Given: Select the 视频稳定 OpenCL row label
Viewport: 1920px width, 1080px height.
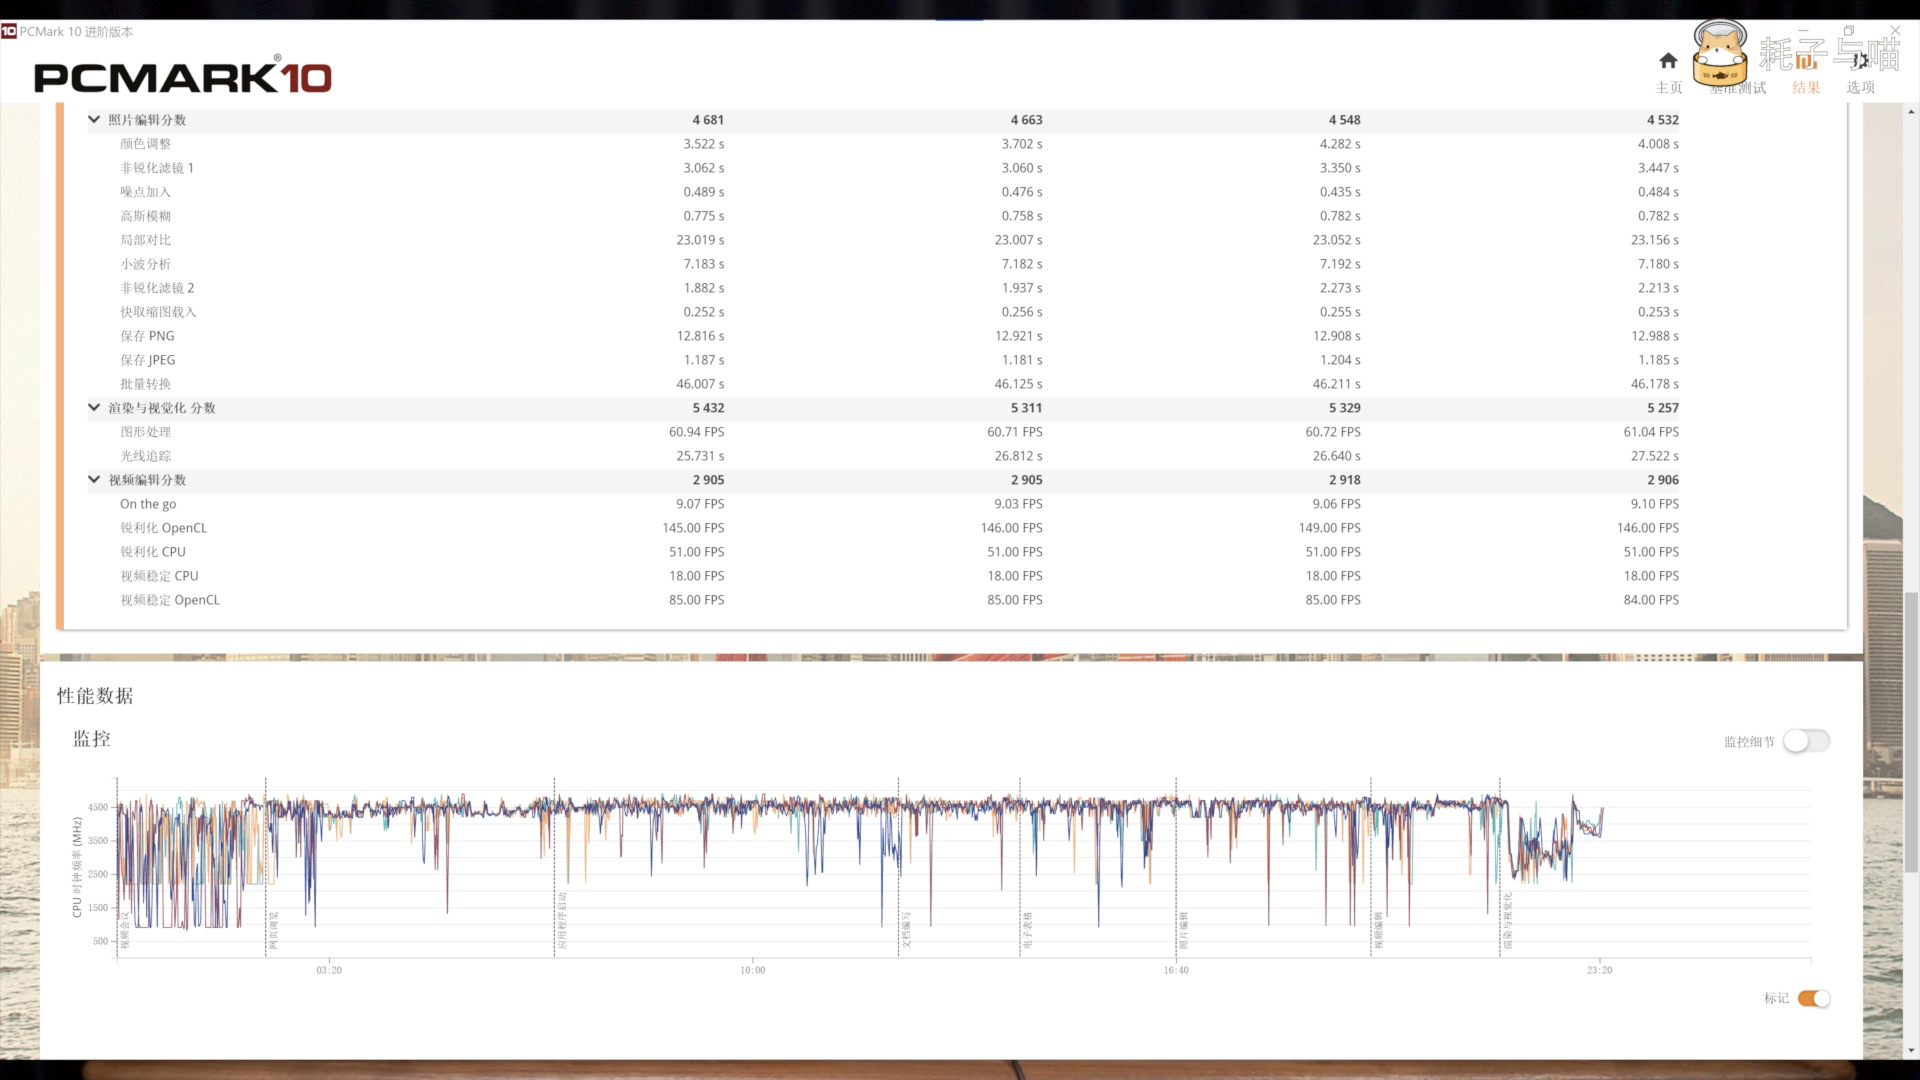Looking at the screenshot, I should coord(170,600).
